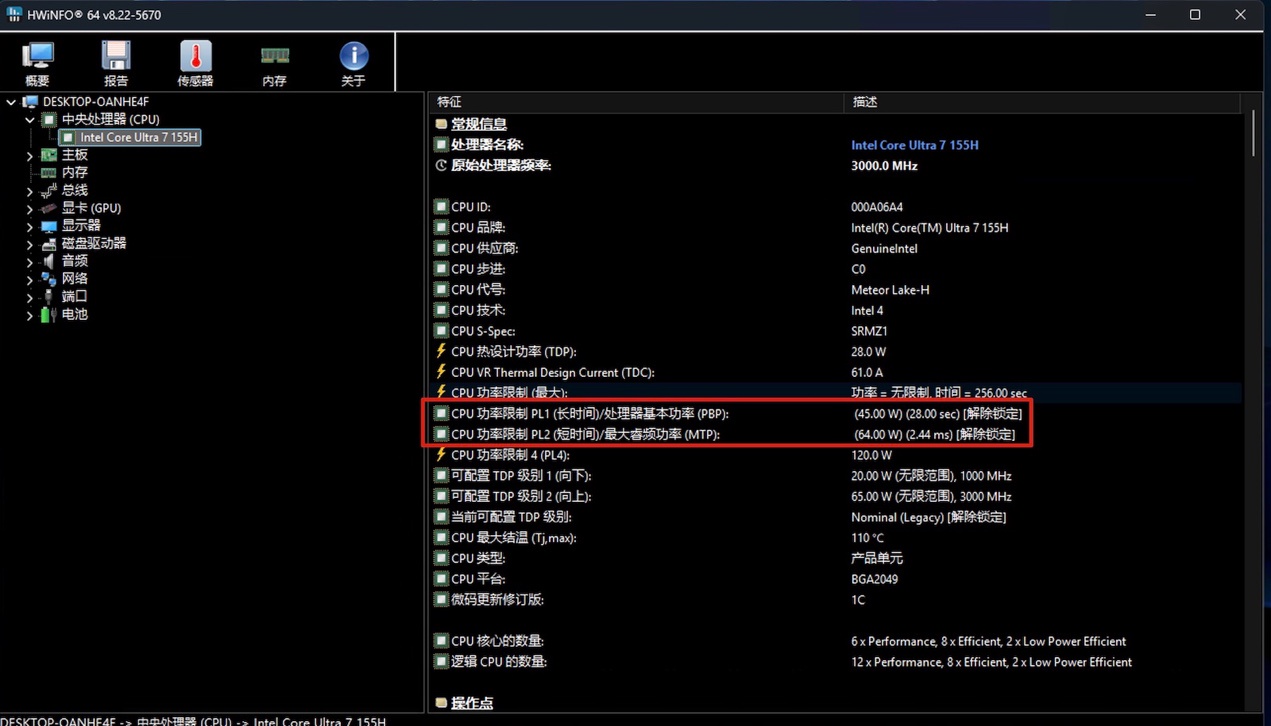The image size is (1271, 726).
Task: Click the chip icon beside CPU ID
Action: [441, 207]
